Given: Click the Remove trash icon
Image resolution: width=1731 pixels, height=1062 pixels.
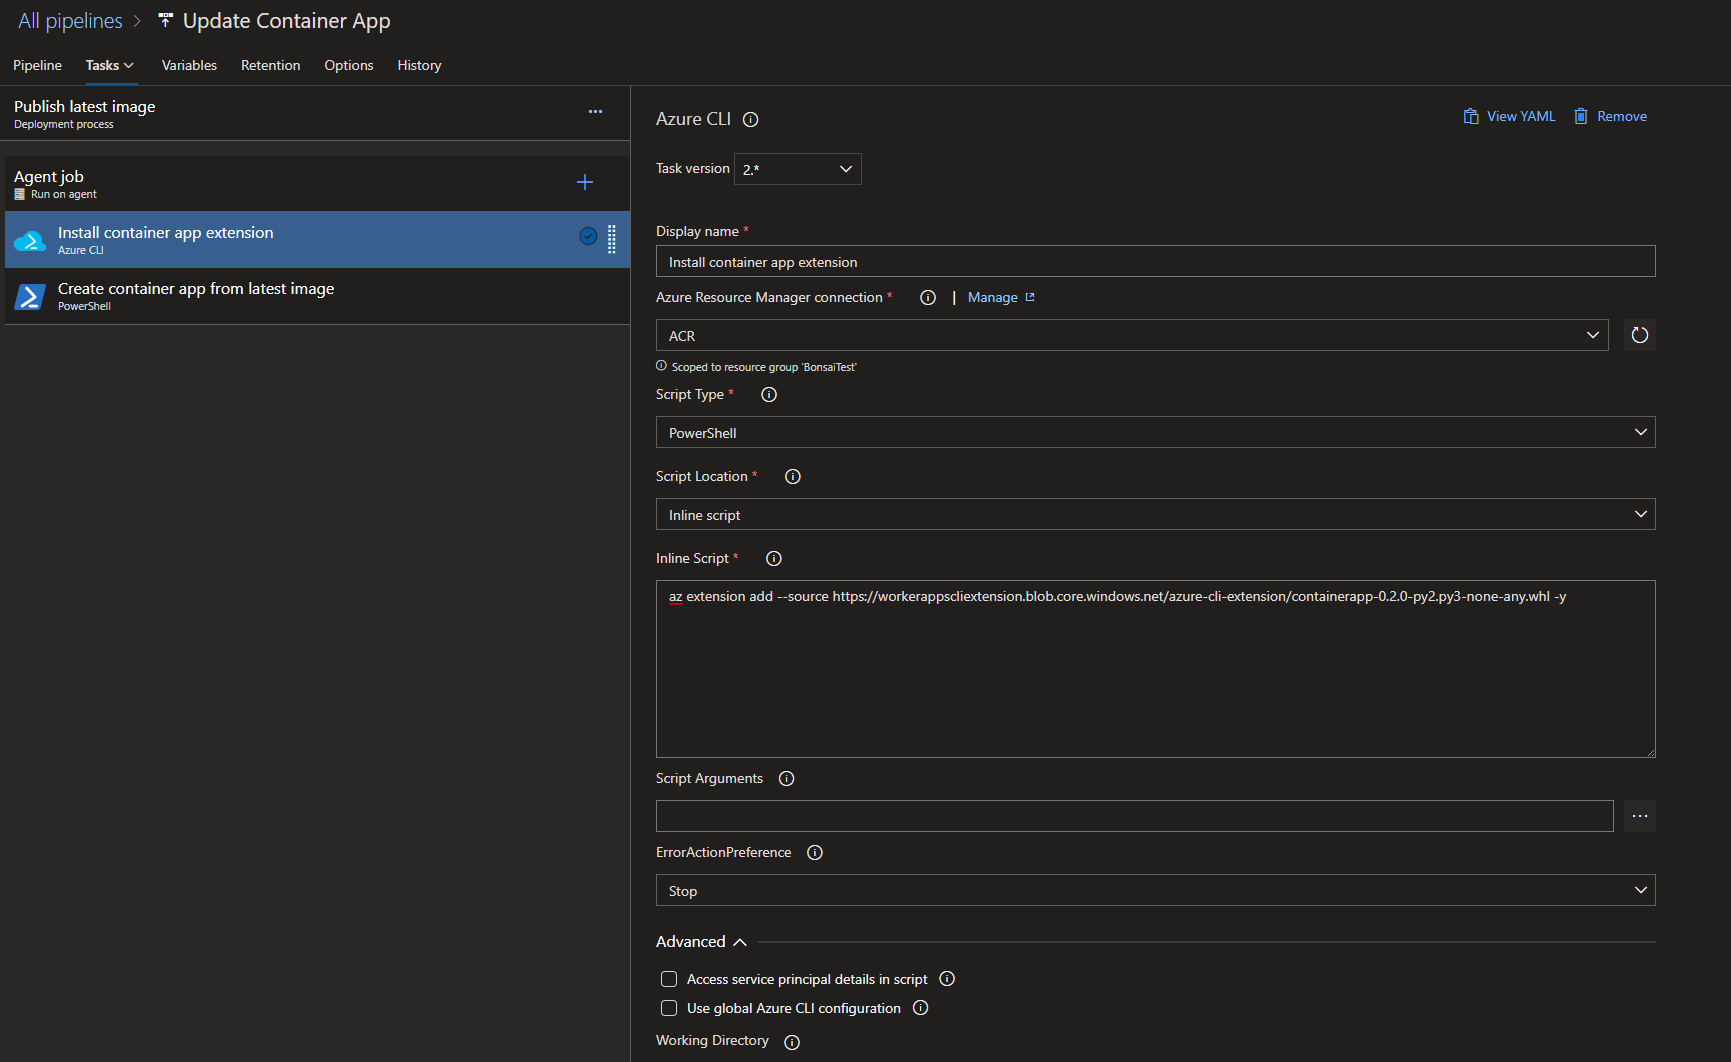Looking at the screenshot, I should [x=1581, y=117].
